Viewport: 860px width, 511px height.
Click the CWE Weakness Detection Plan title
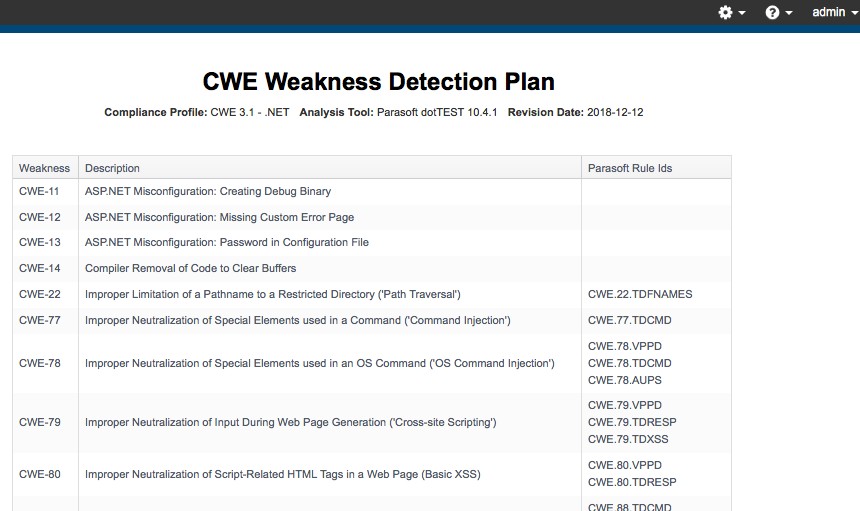tap(378, 82)
